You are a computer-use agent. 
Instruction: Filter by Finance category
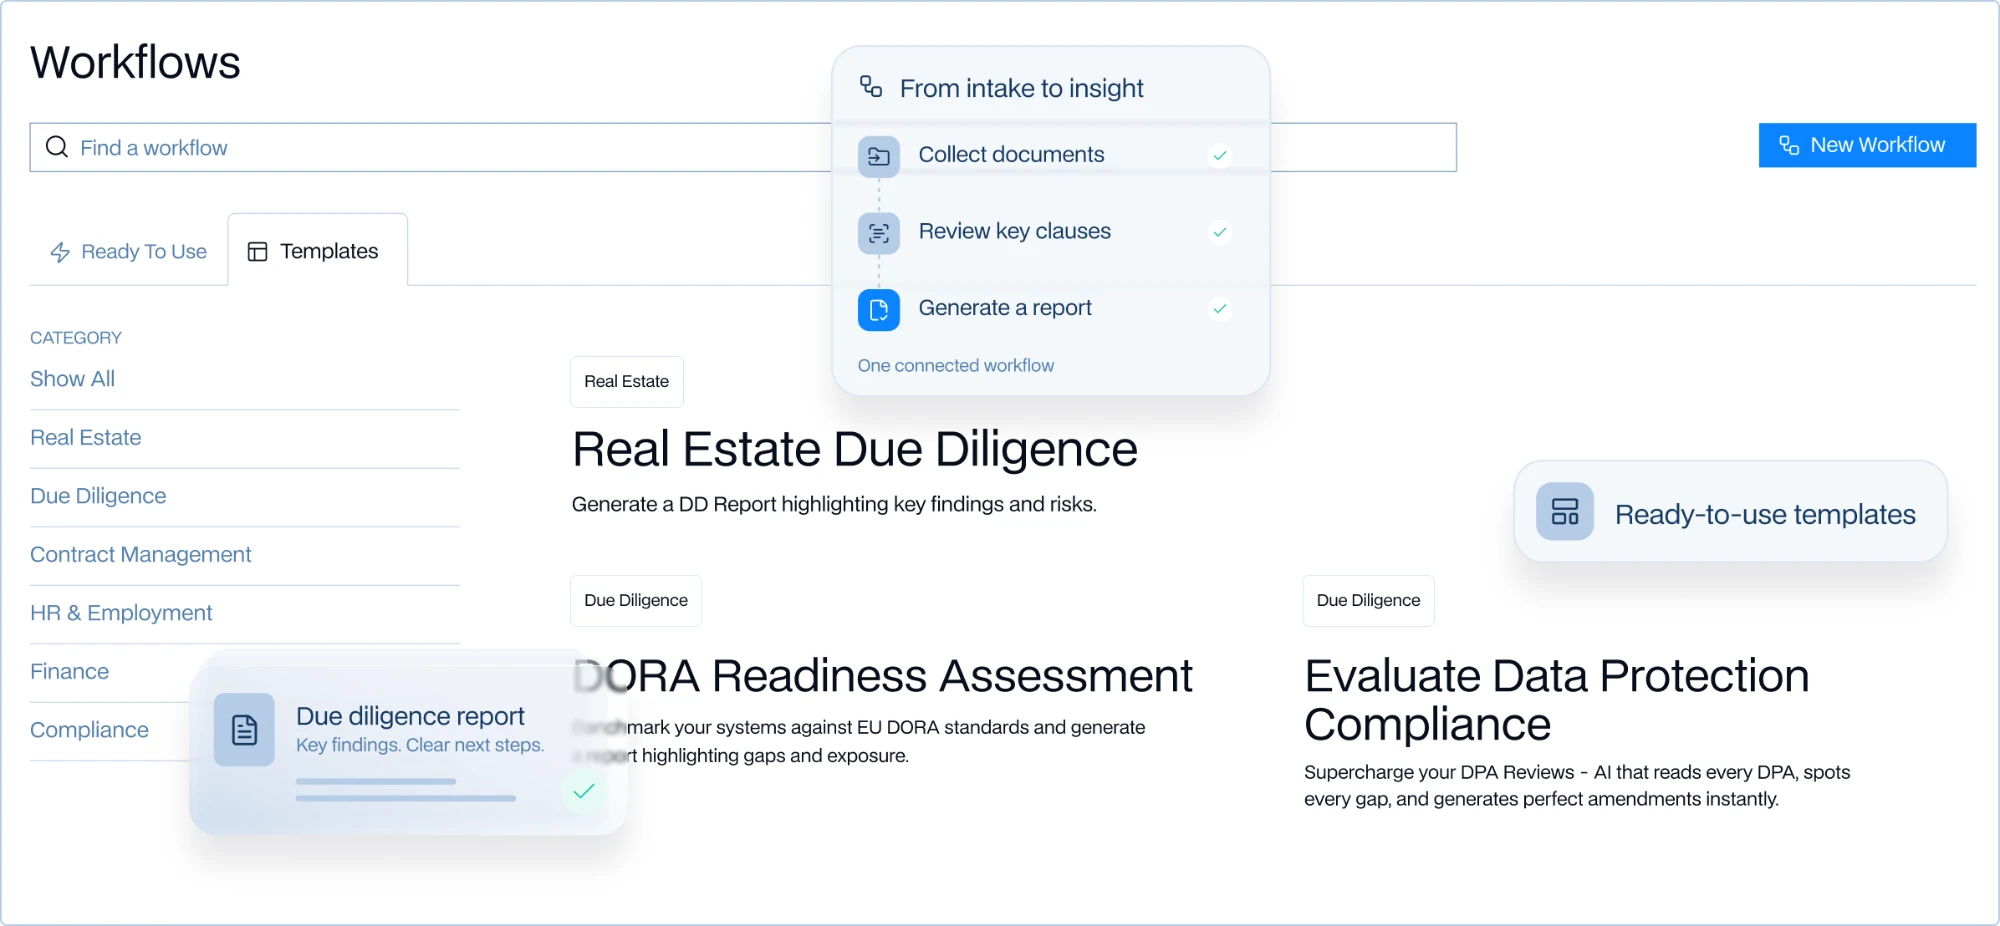[69, 672]
